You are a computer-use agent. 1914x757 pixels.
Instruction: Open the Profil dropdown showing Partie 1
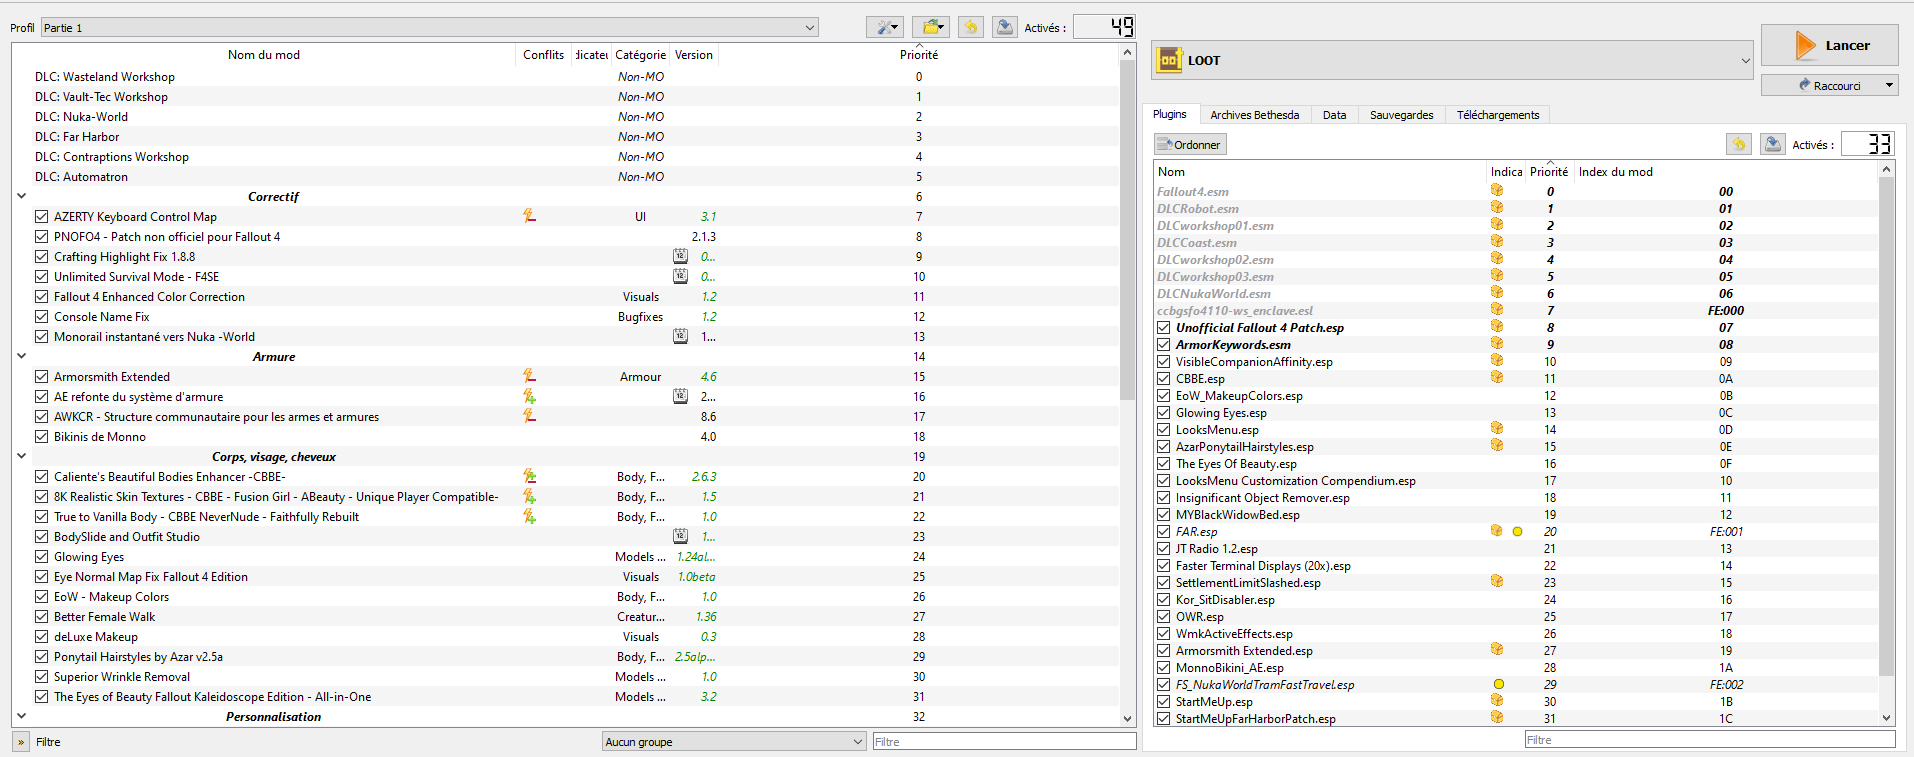click(429, 28)
